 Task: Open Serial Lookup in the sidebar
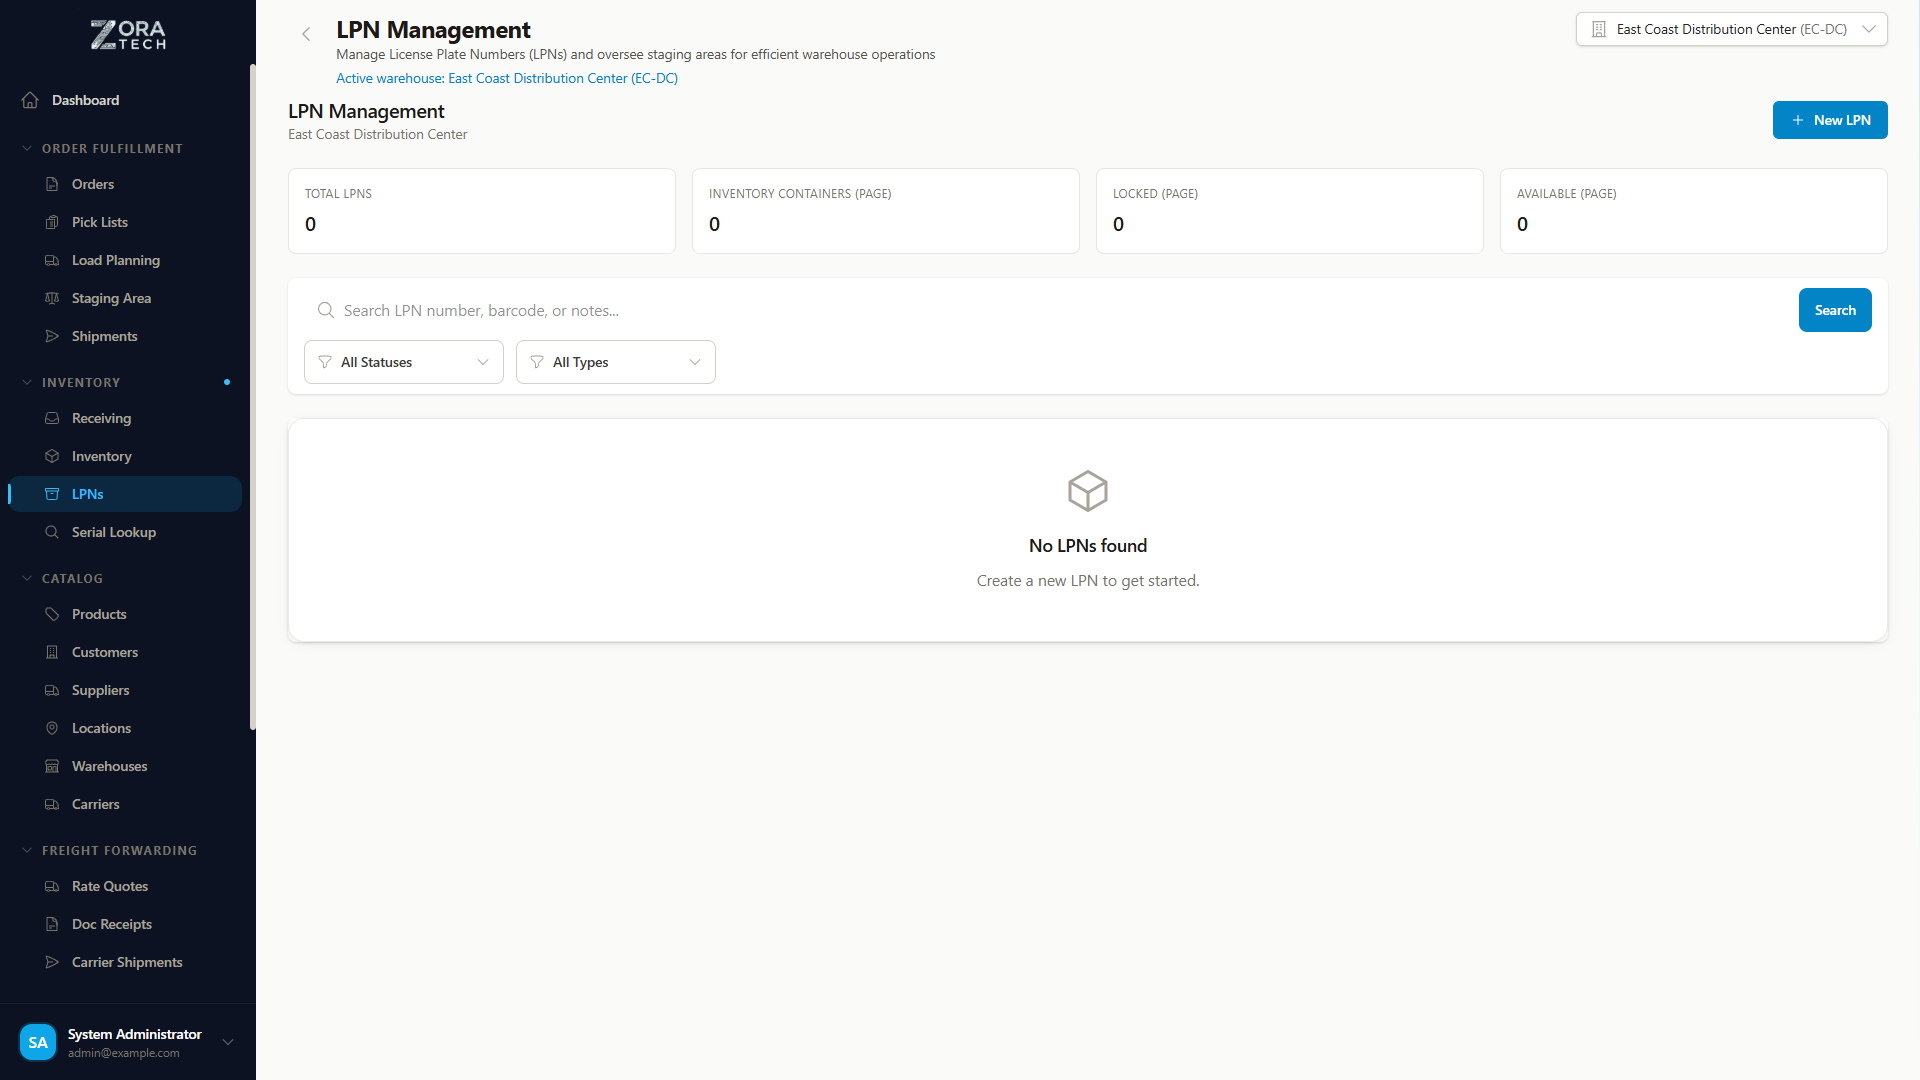tap(114, 532)
